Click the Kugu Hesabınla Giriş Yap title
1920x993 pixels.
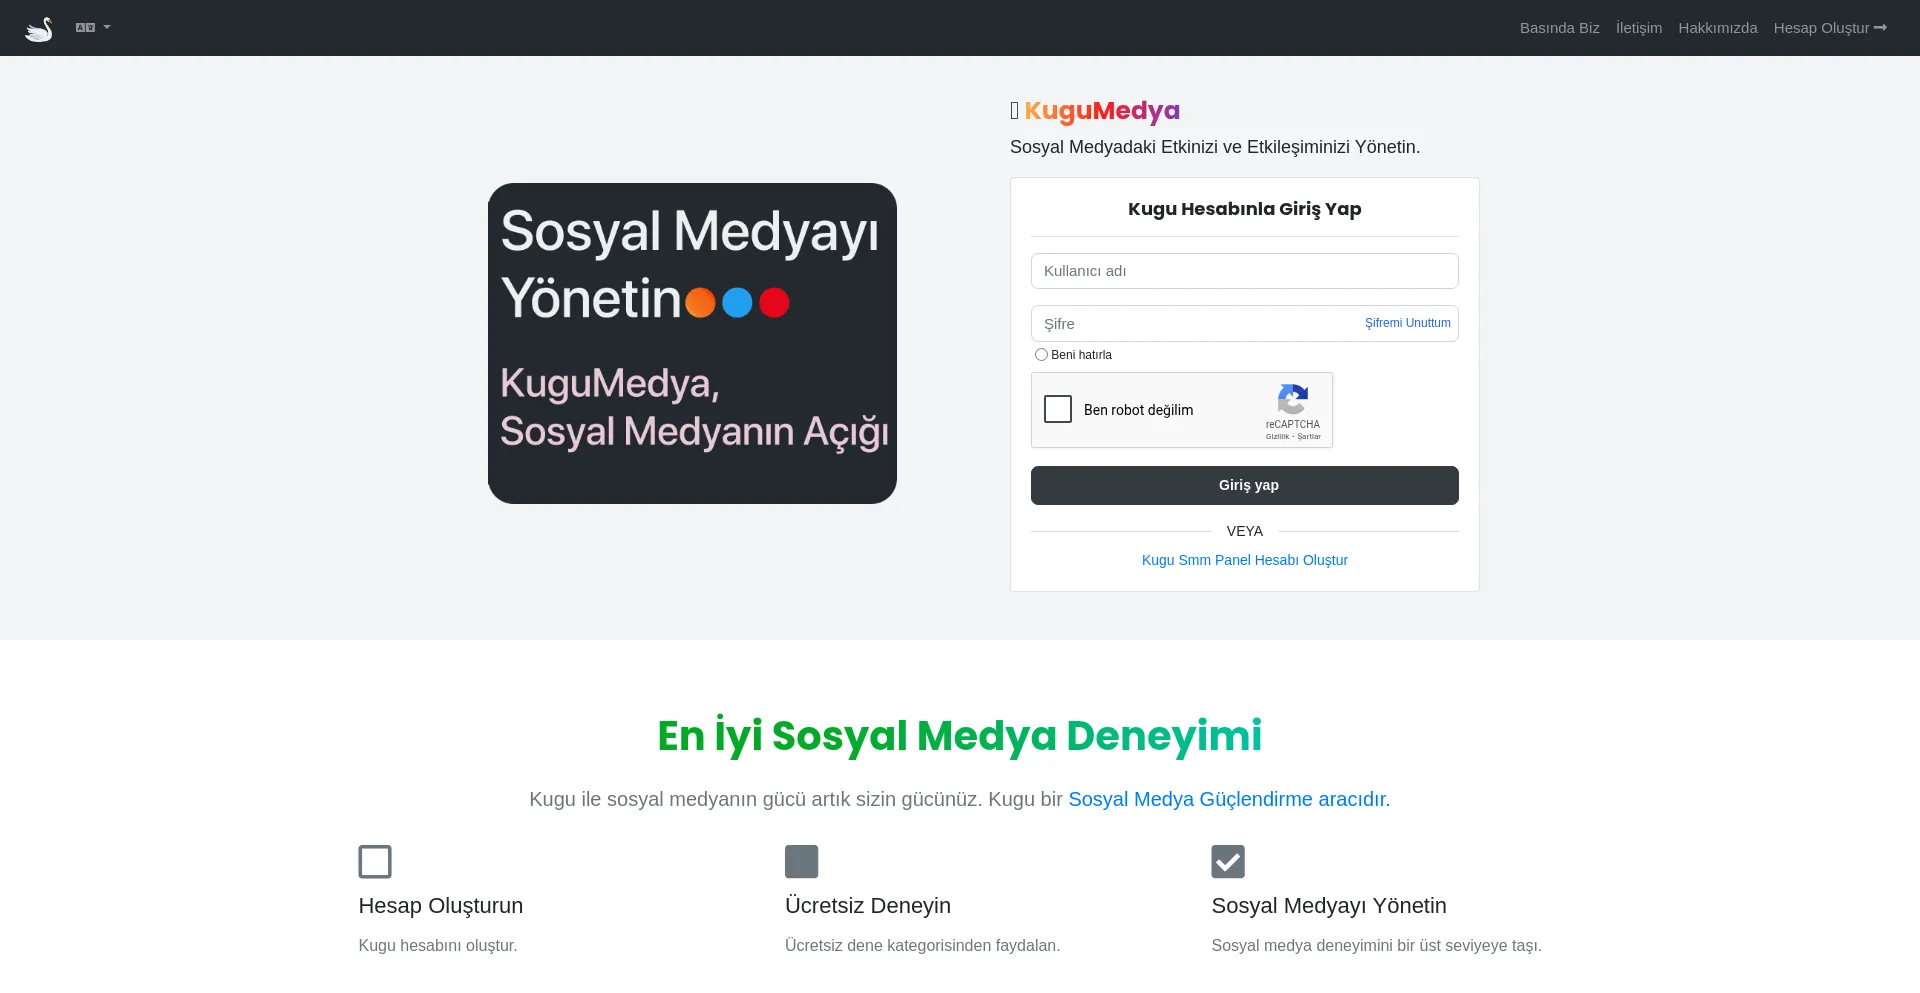coord(1244,209)
